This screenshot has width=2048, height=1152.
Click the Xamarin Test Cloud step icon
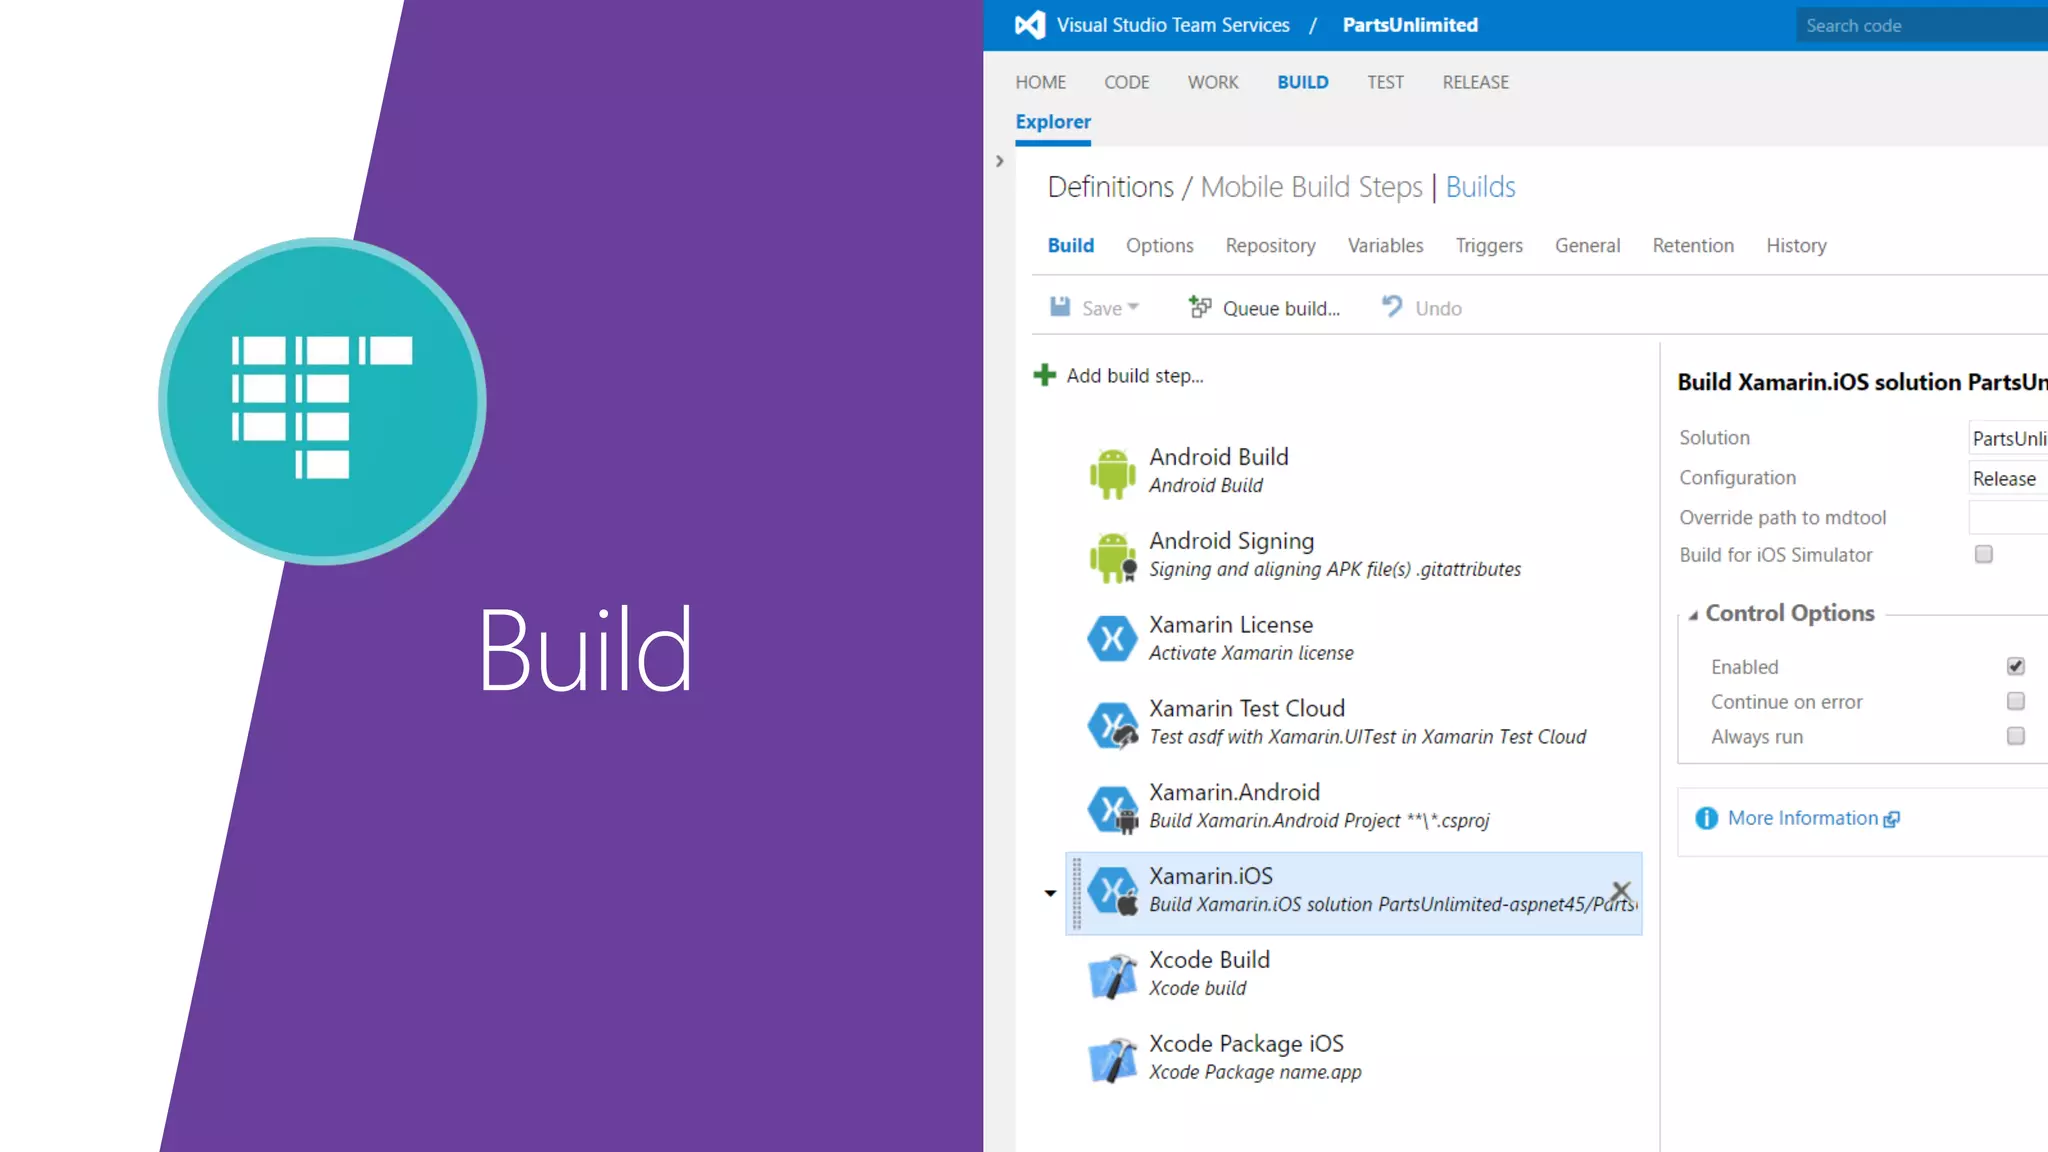click(1112, 724)
